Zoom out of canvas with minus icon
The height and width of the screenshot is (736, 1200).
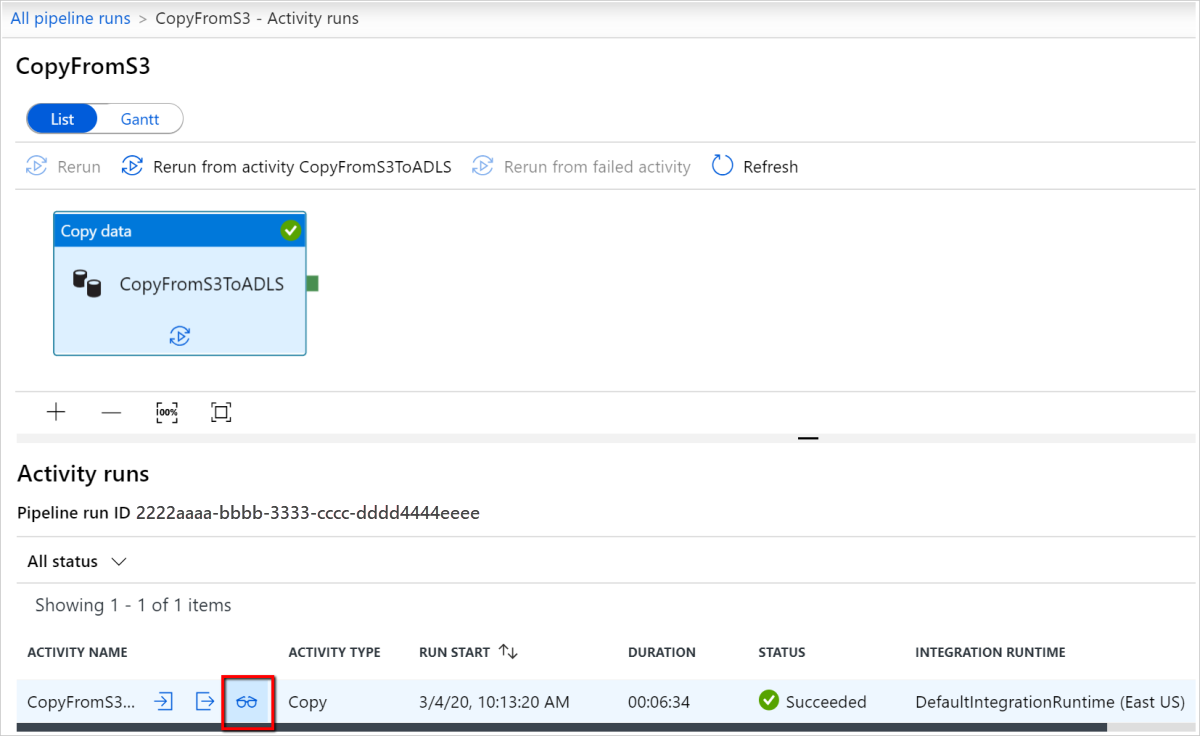point(111,411)
